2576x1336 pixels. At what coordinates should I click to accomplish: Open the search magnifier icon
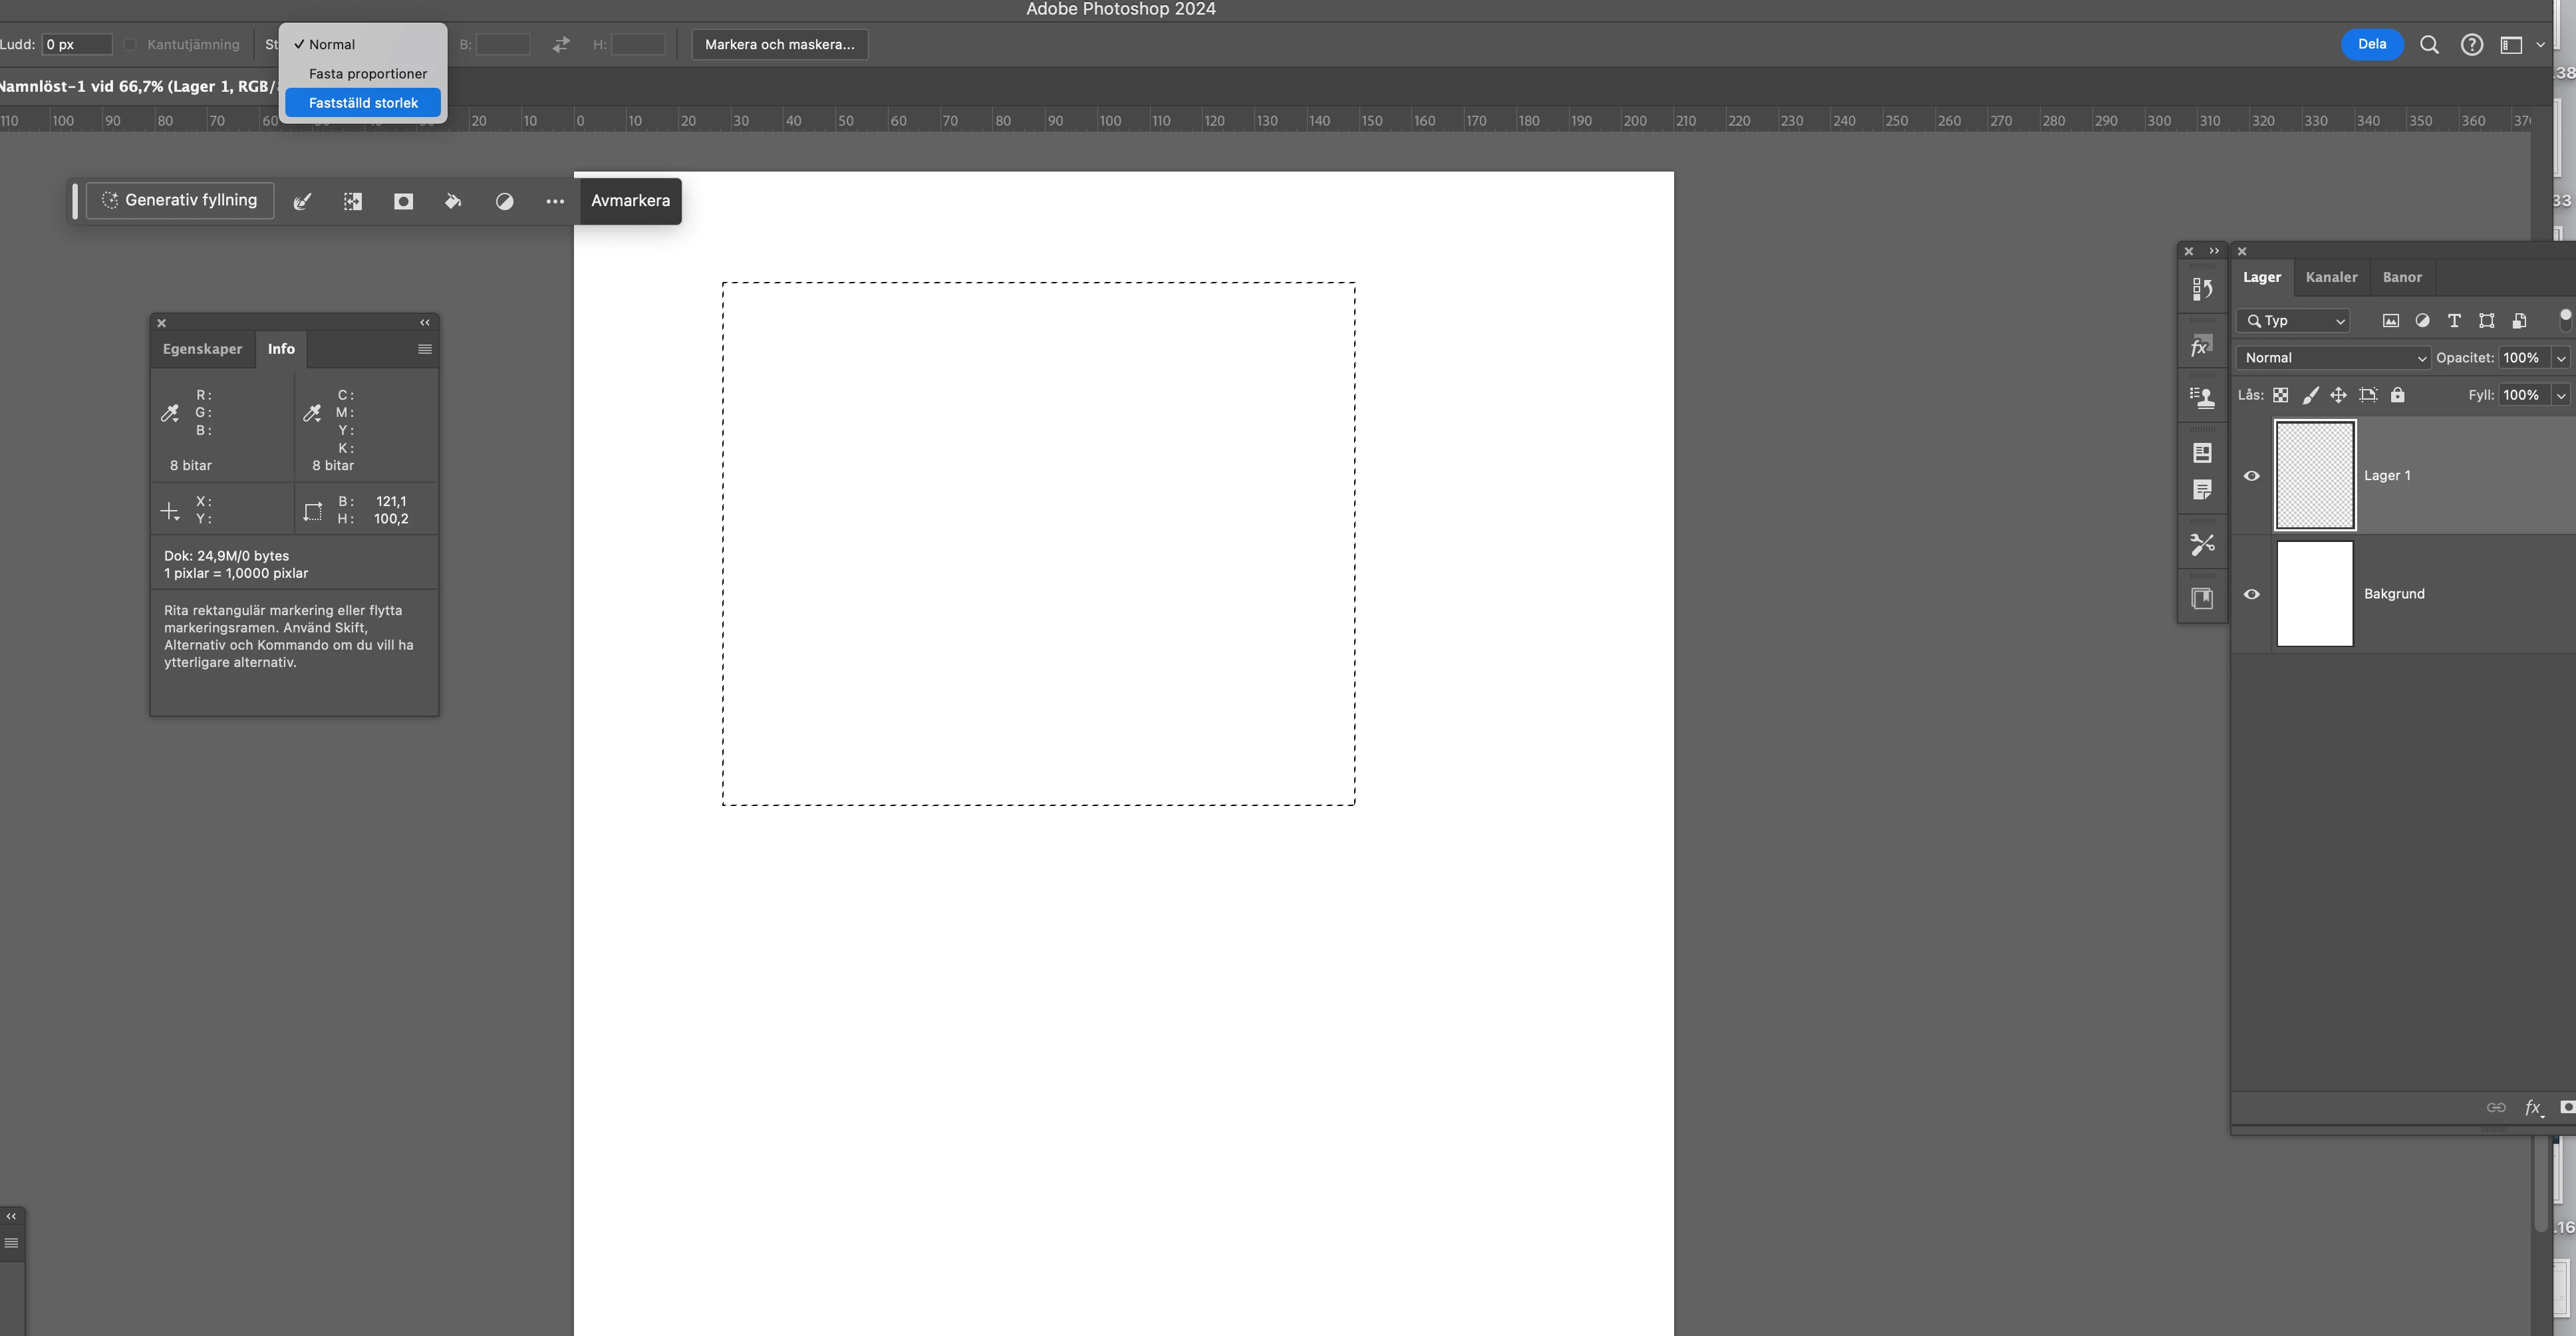coord(2429,44)
